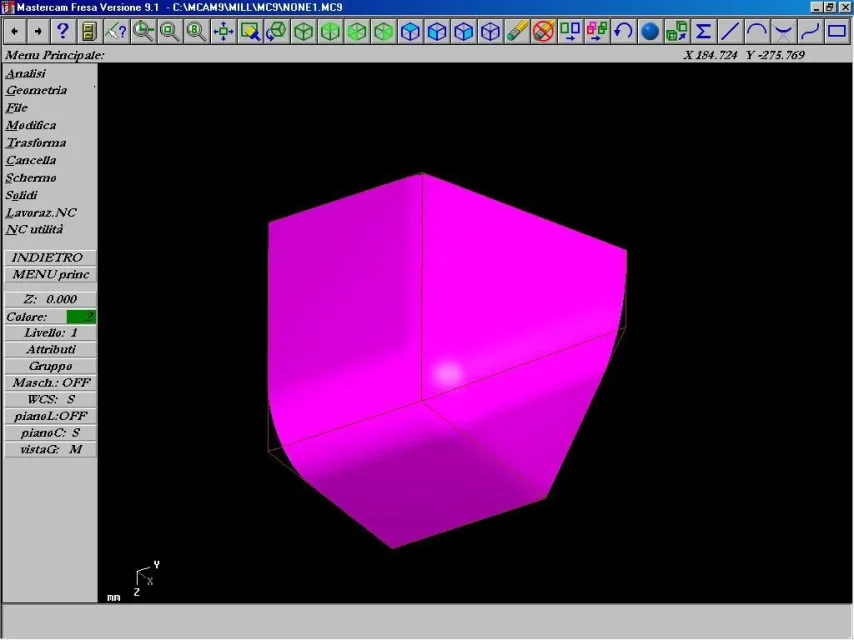The image size is (854, 640).
Task: Click the analyze entity pointer-question icon
Action: [115, 31]
